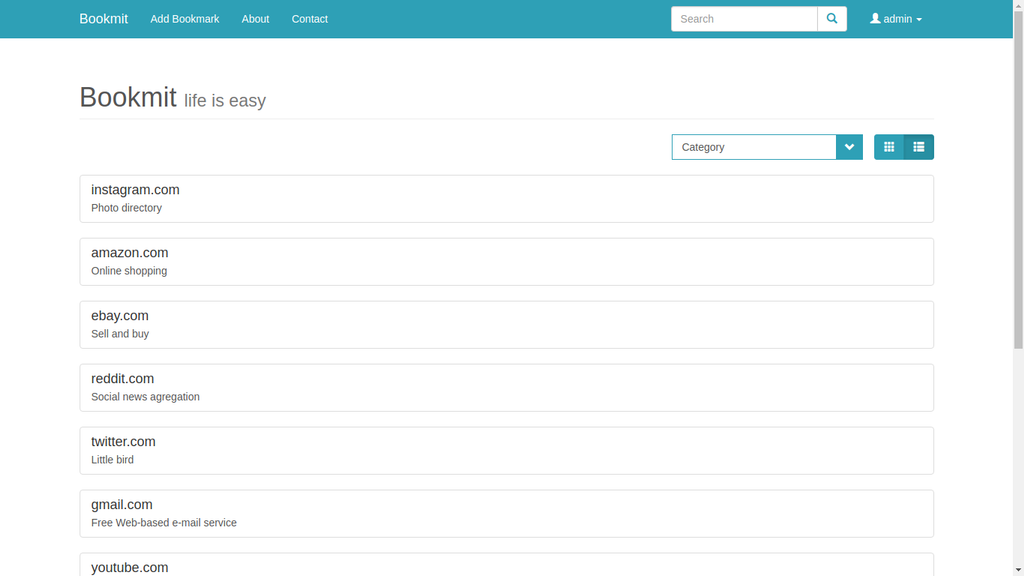Switch to grid view layout
Image resolution: width=1024 pixels, height=576 pixels.
coord(889,147)
